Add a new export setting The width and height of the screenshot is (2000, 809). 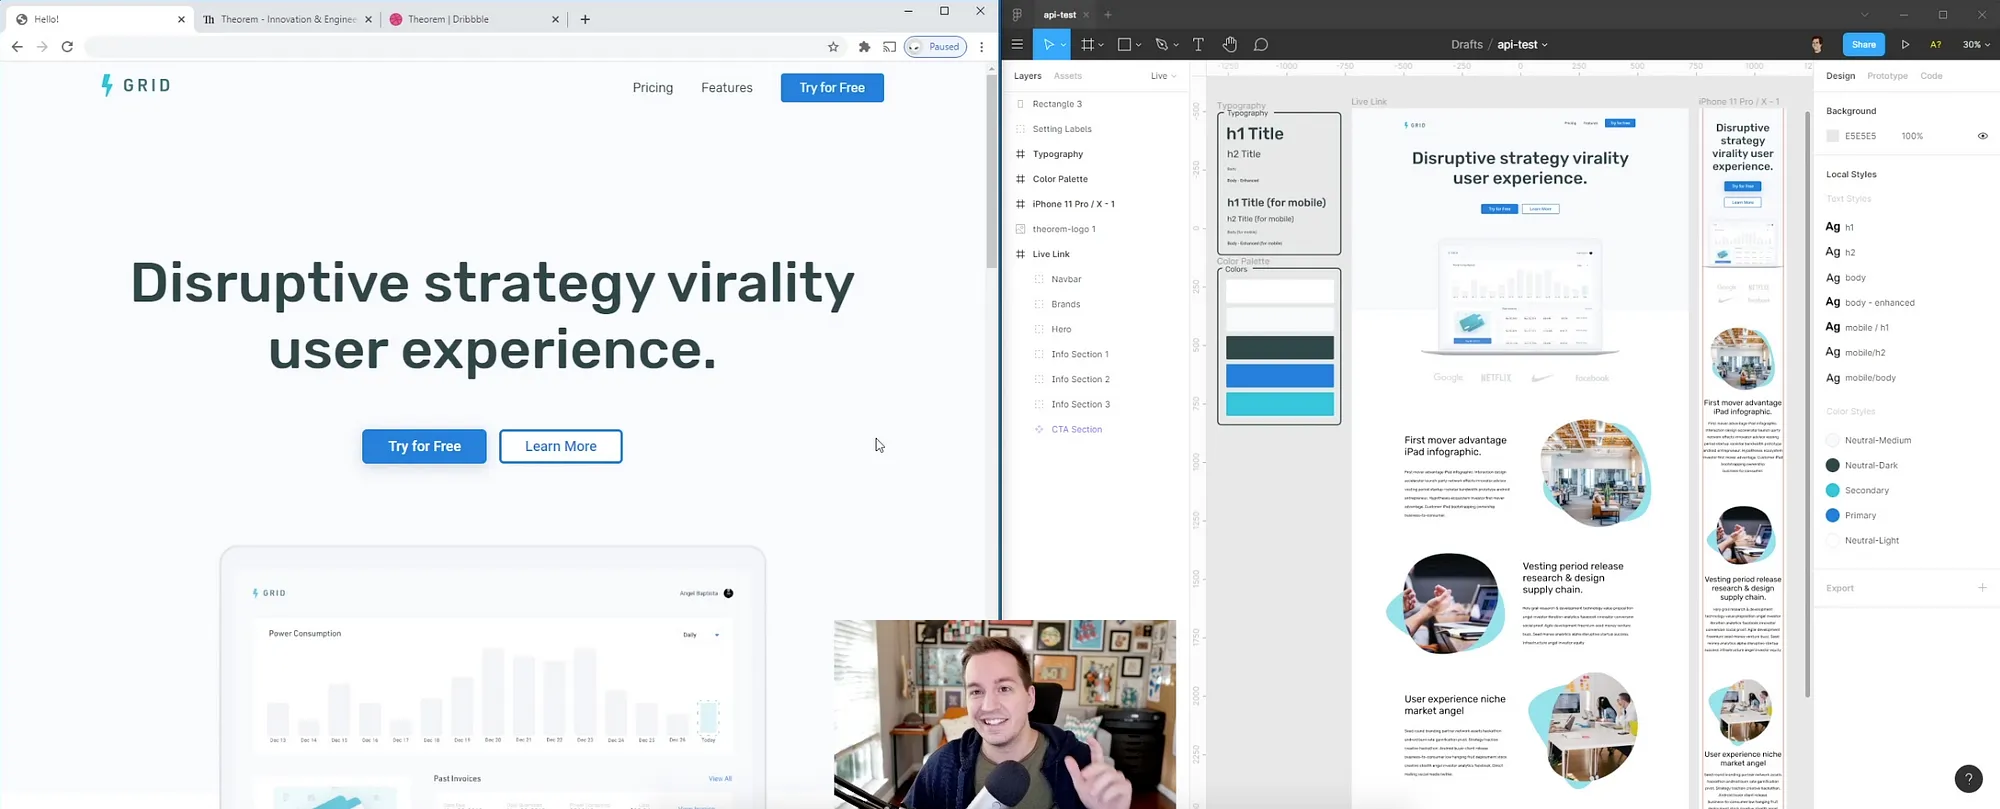coord(1982,588)
